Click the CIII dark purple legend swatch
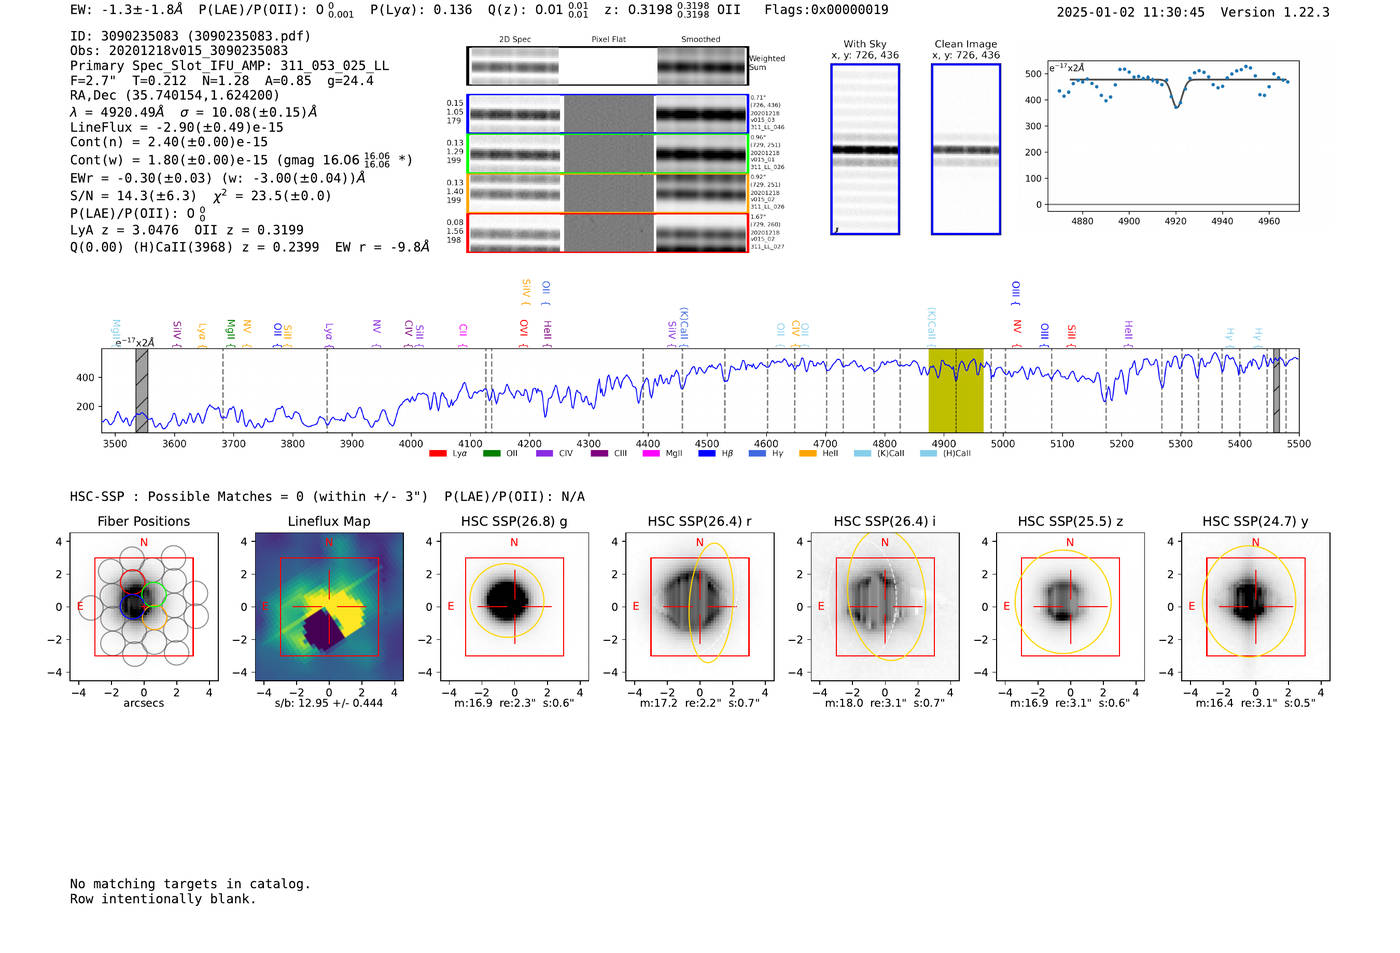Image resolution: width=1400 pixels, height=953 pixels. 599,453
